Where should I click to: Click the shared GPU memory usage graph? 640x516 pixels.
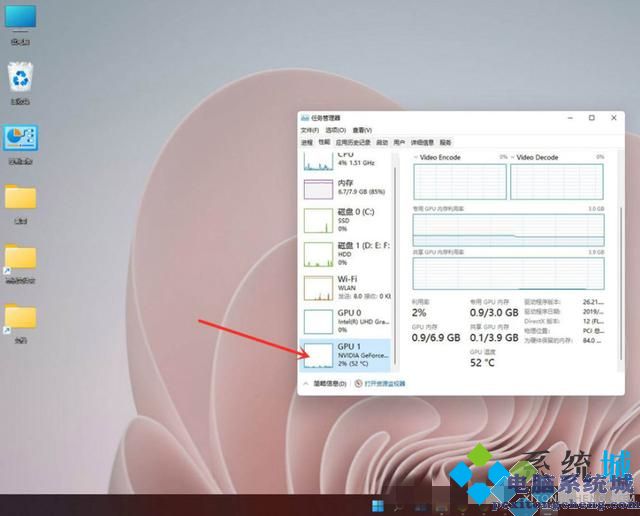pos(509,273)
